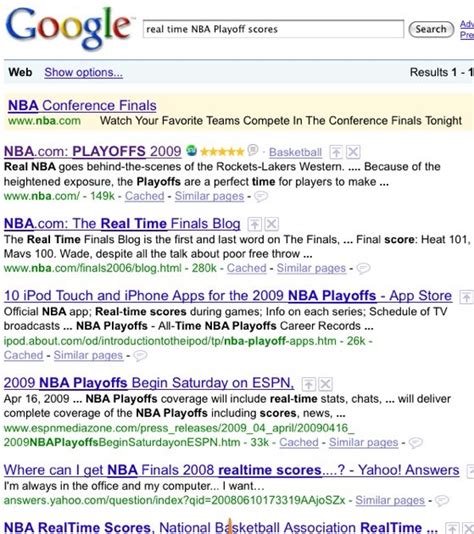Promote the Real Time Finals Blog result

click(254, 224)
